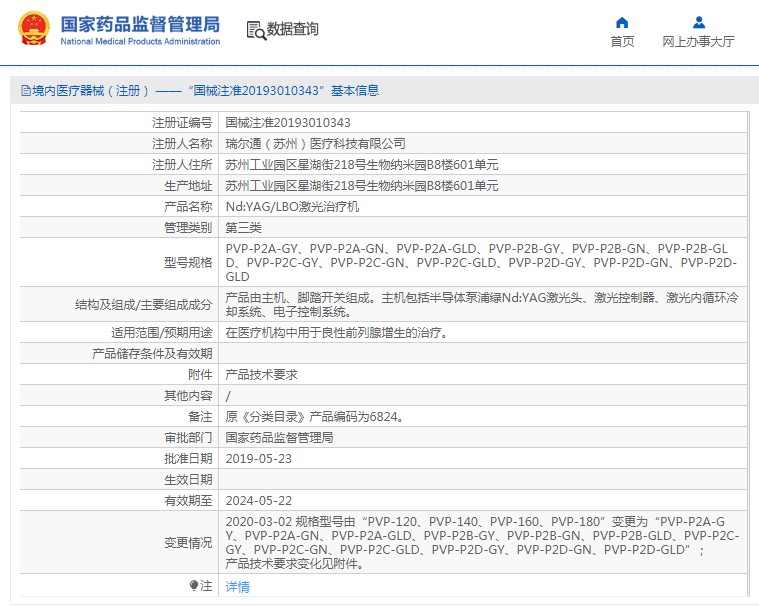Viewport: 759px width, 606px height.
Task: Click the 产品名称 row label
Action: pos(188,207)
